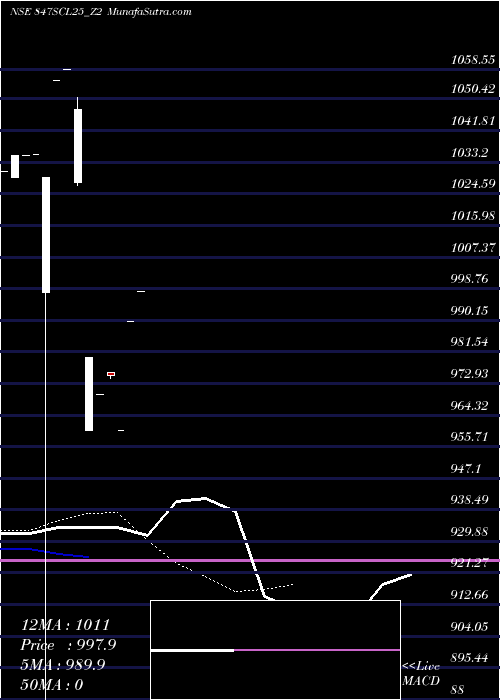Click the NSE 847SCL25_Z2 chart title
This screenshot has width=500, height=700.
56,12
